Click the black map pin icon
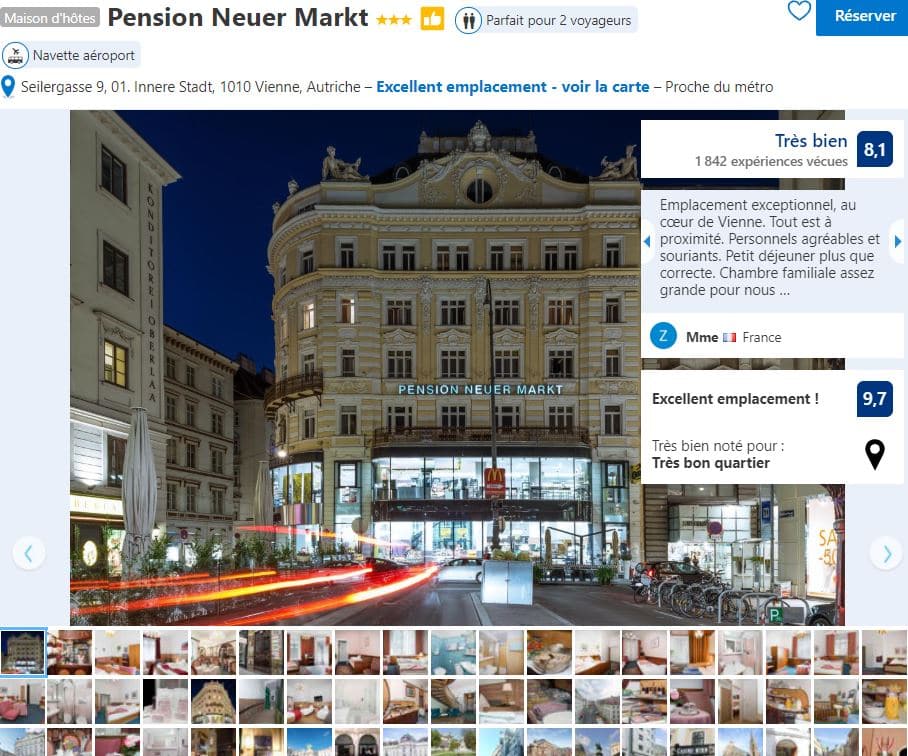 pos(874,454)
